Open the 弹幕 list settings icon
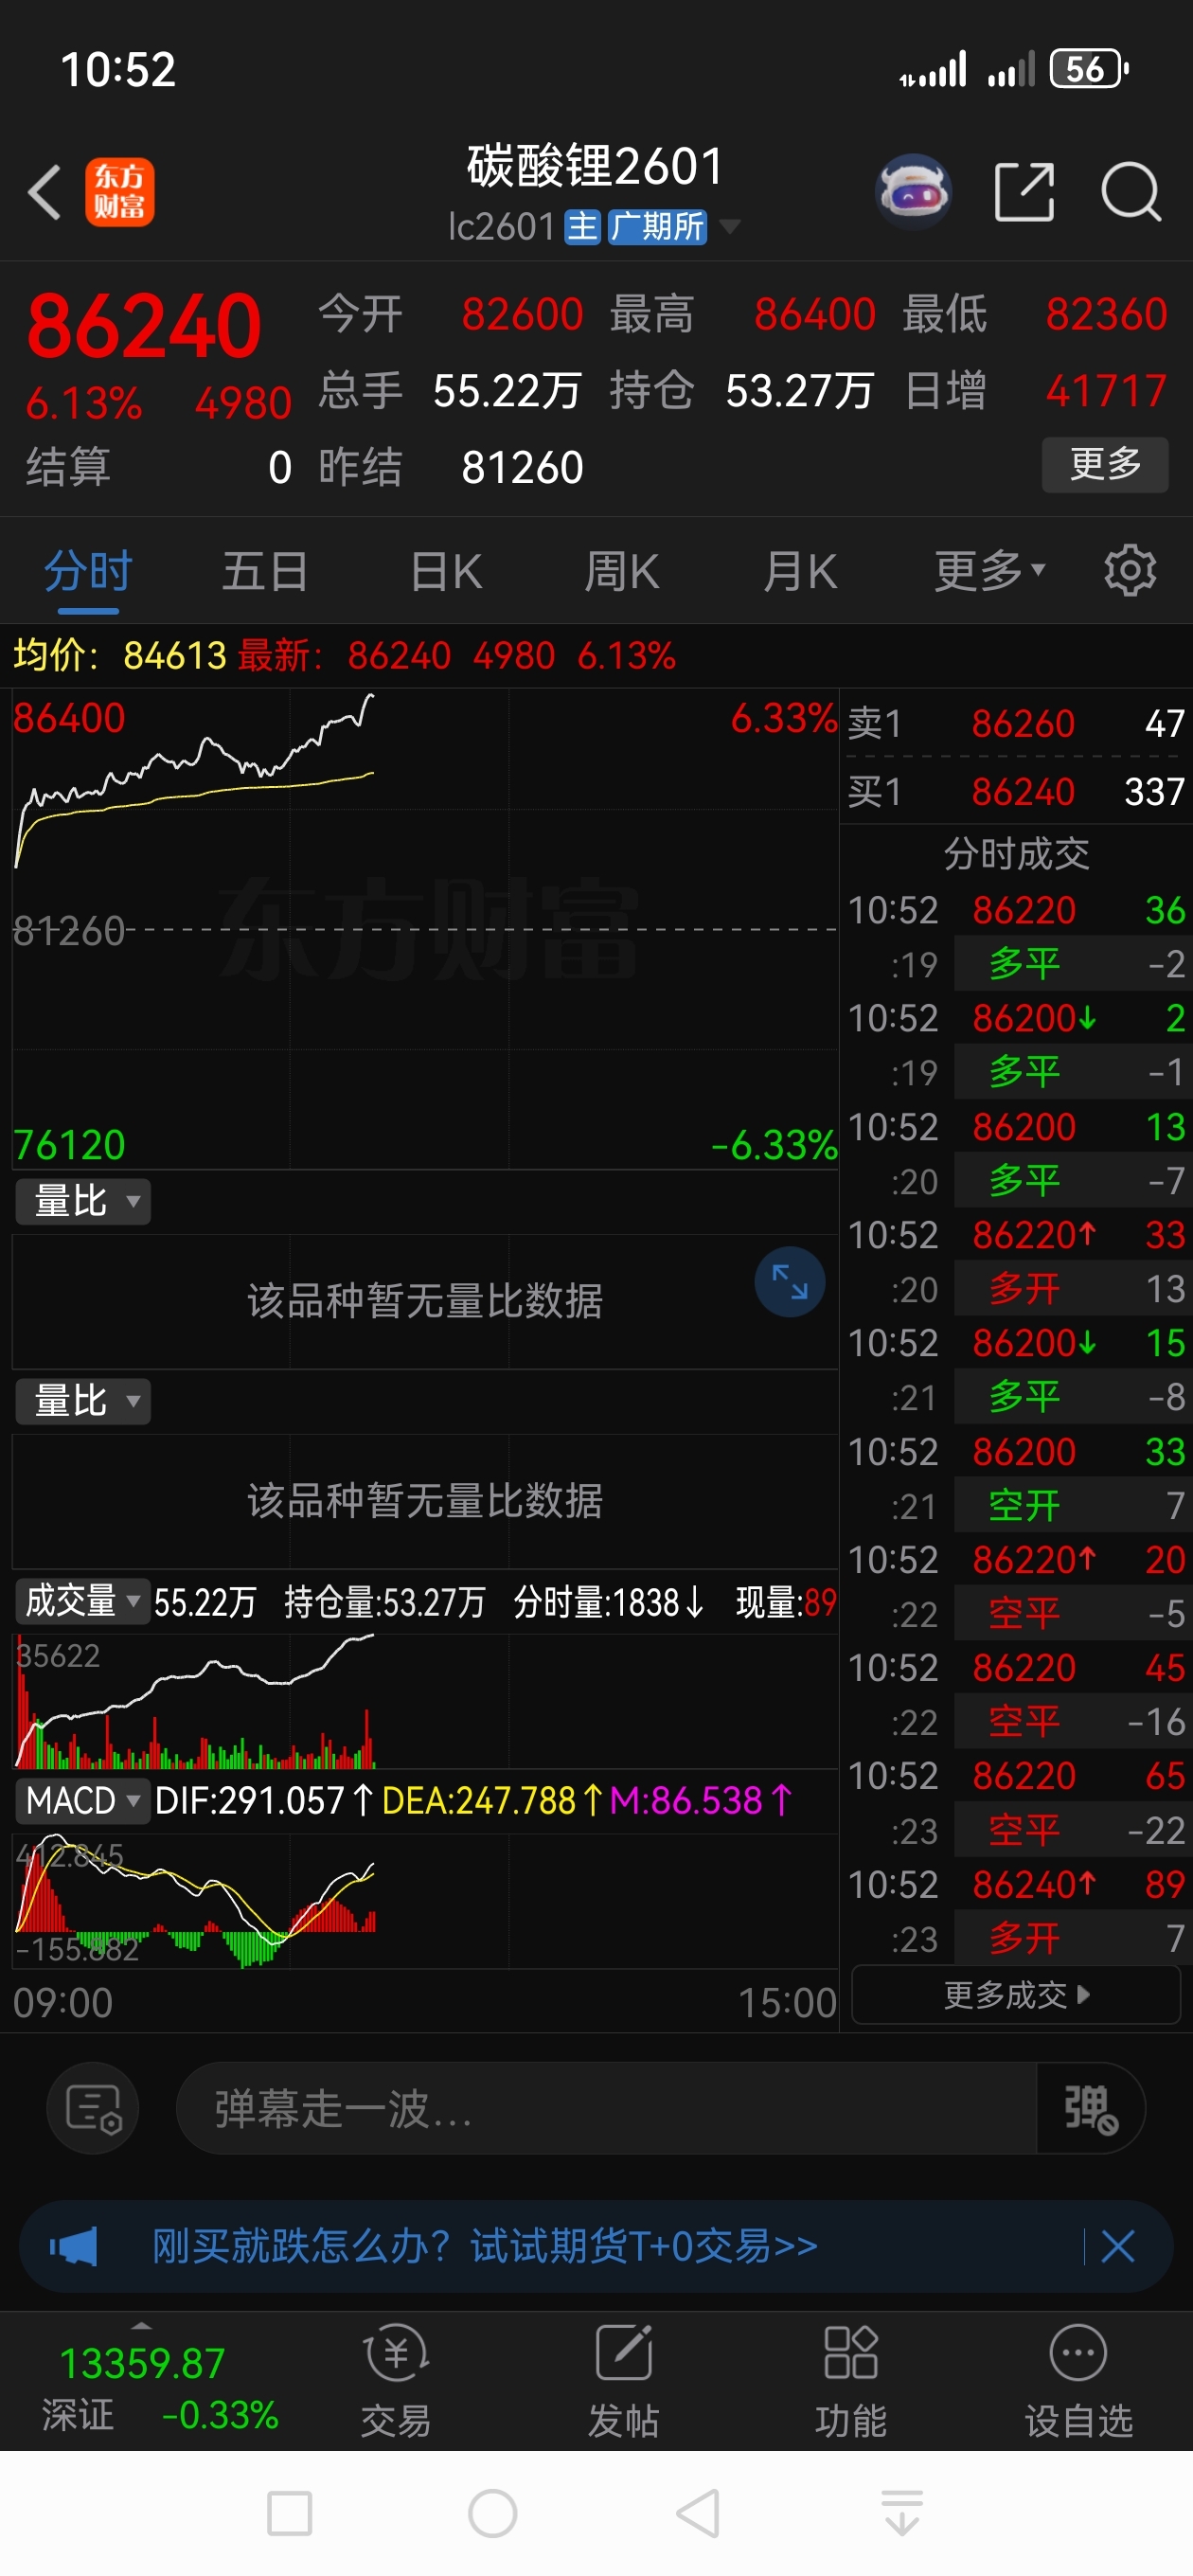Screen dimensions: 1193x2576 point(93,2108)
